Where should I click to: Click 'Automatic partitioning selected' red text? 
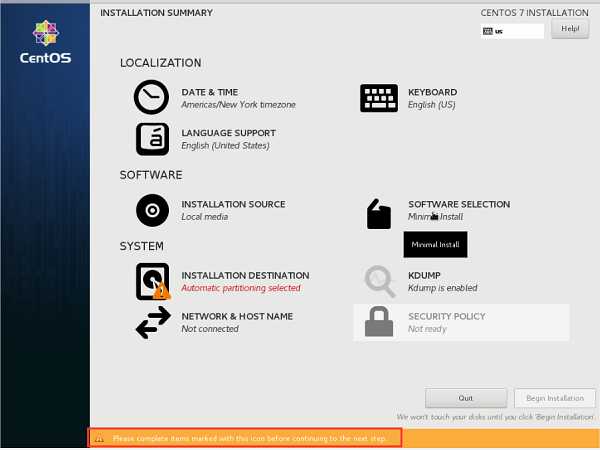point(241,288)
